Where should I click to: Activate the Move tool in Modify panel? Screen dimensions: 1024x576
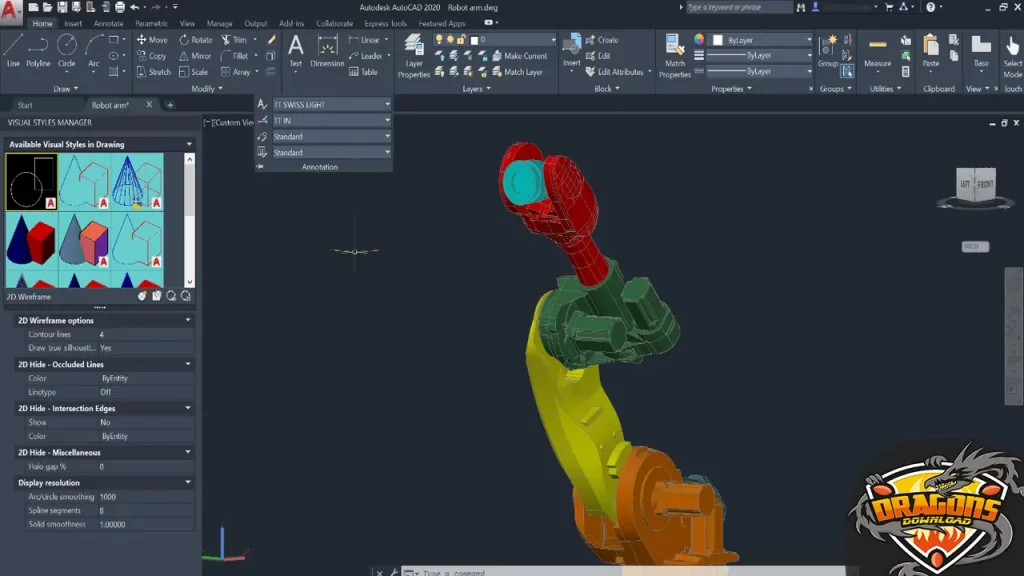152,42
